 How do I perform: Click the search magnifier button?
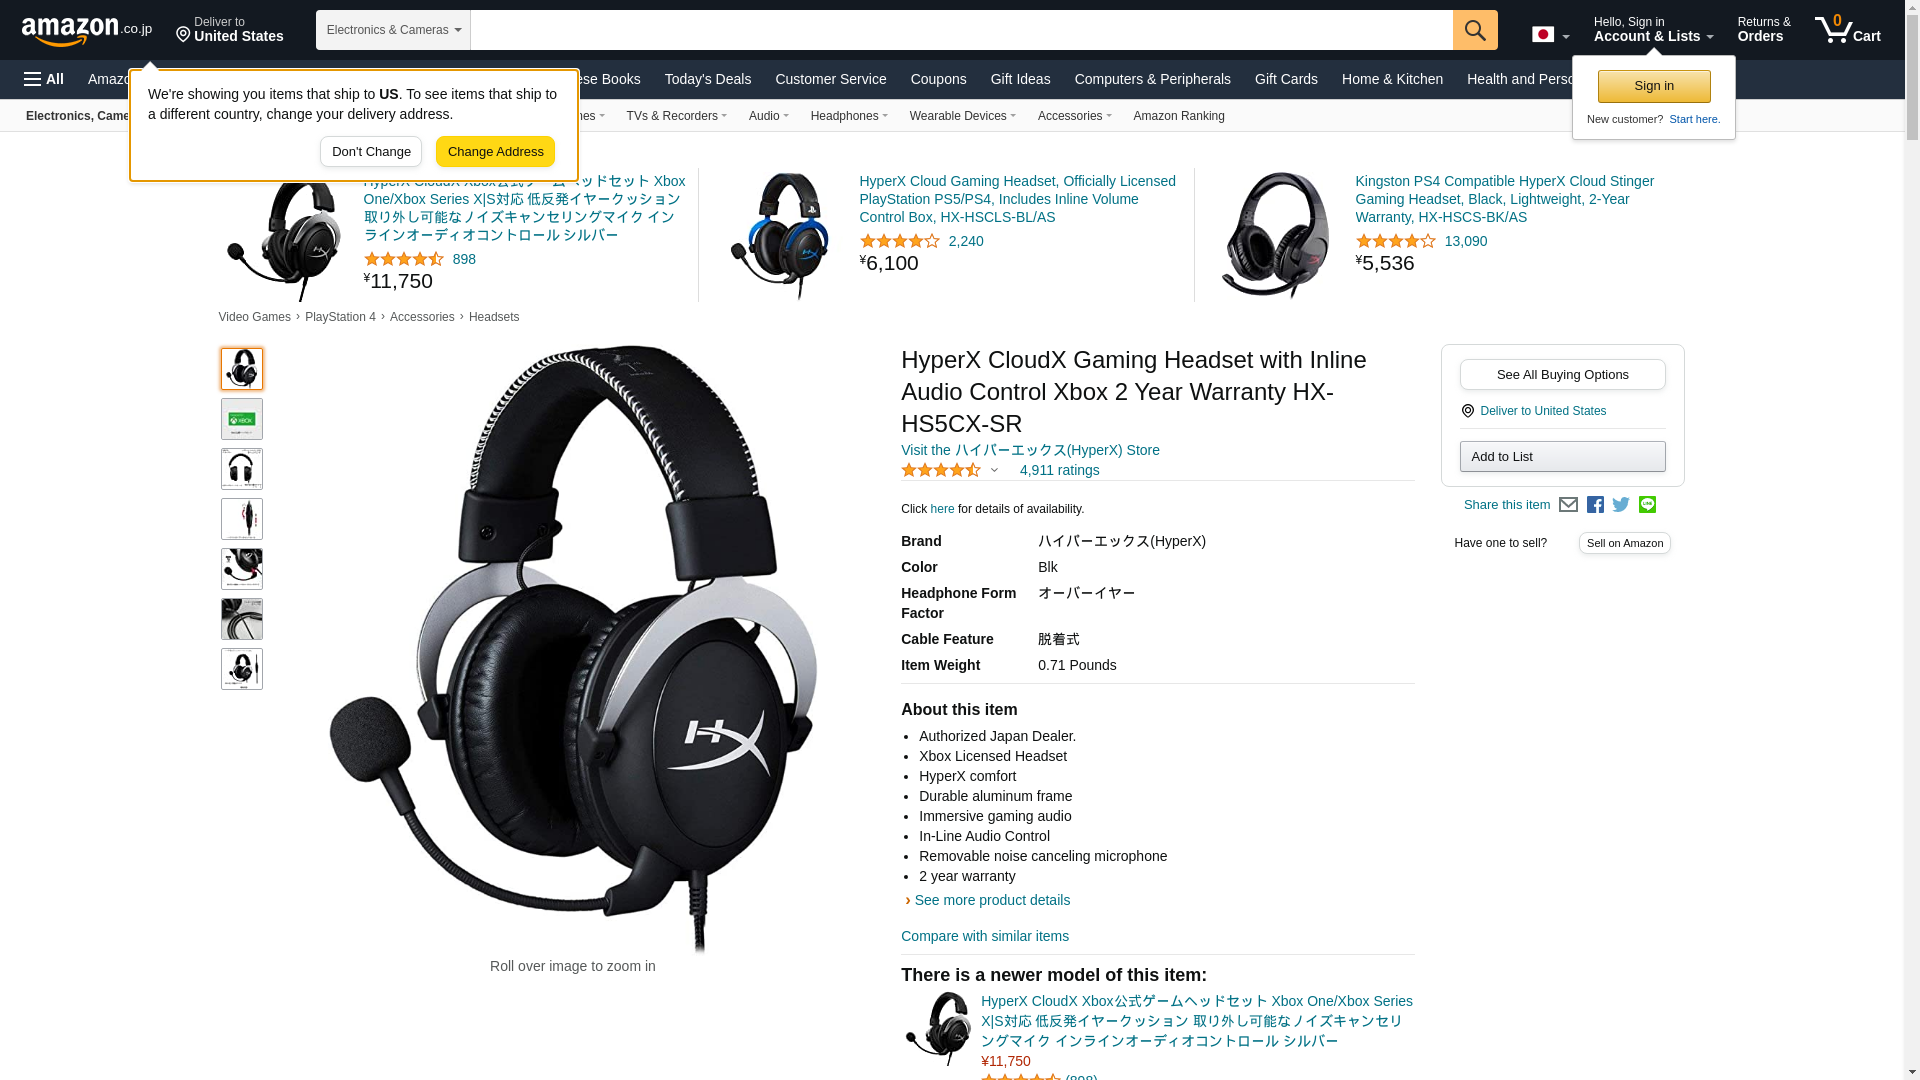[x=1475, y=30]
